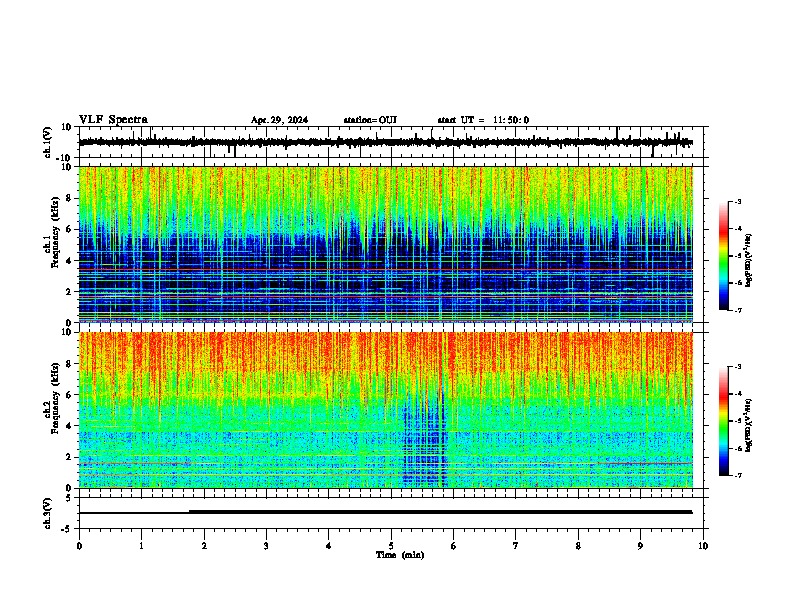This screenshot has width=792, height=612.
Task: Click the "VLF Spectra" plot title
Action: click(113, 120)
